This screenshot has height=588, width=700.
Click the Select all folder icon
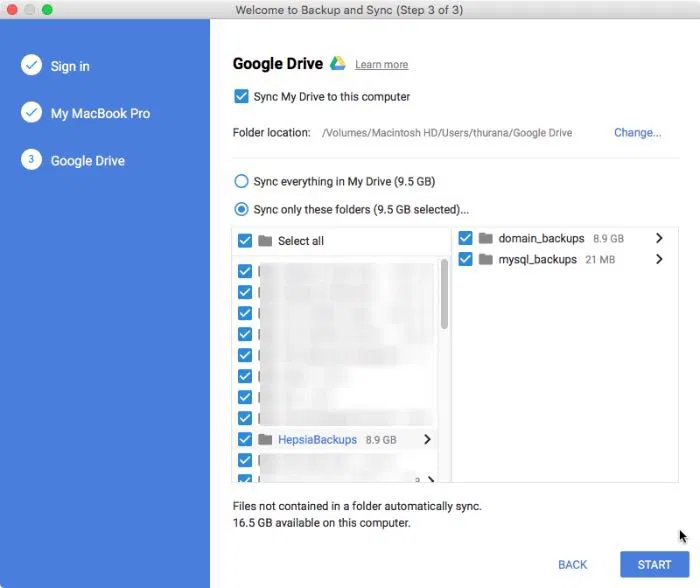click(265, 241)
